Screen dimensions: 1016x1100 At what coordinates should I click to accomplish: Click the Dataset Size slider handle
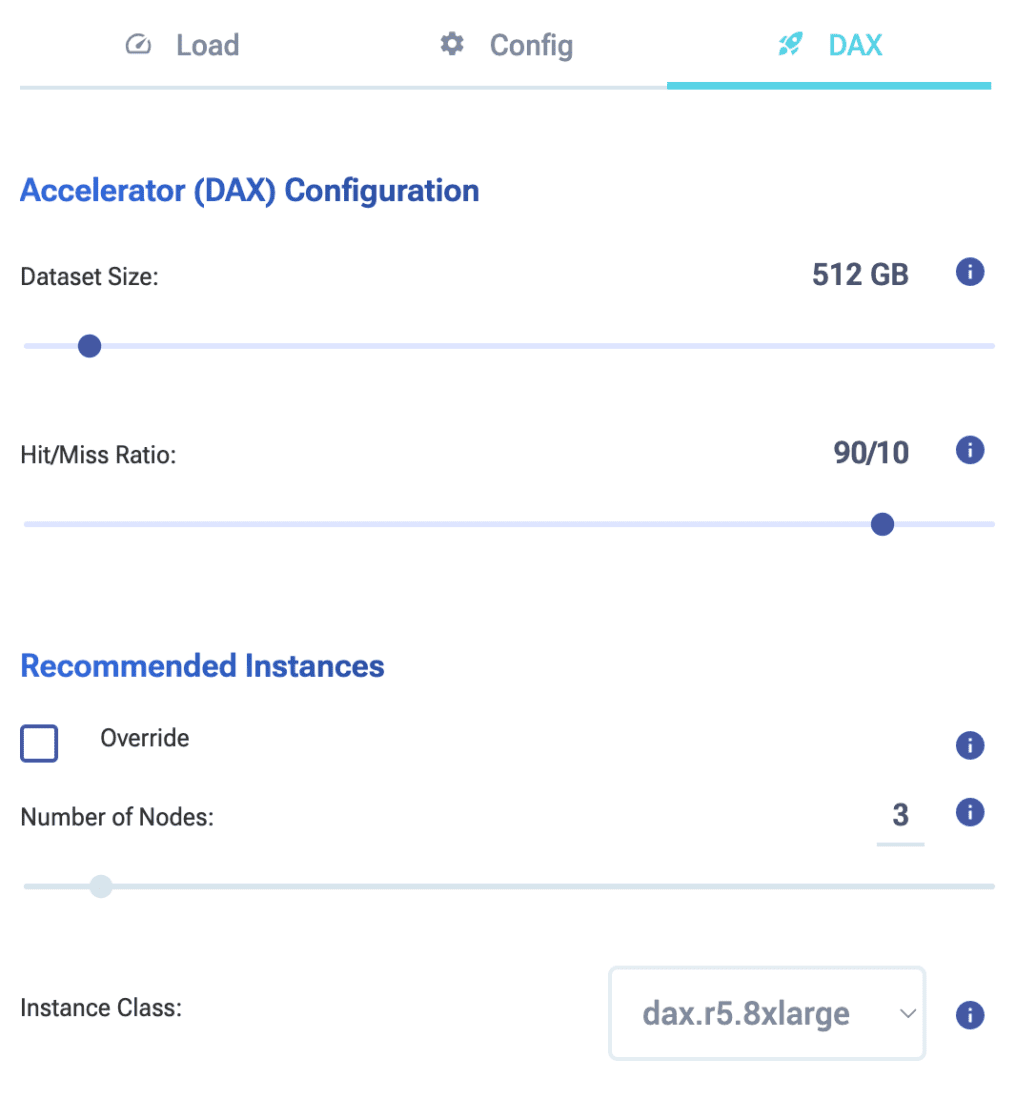(90, 346)
